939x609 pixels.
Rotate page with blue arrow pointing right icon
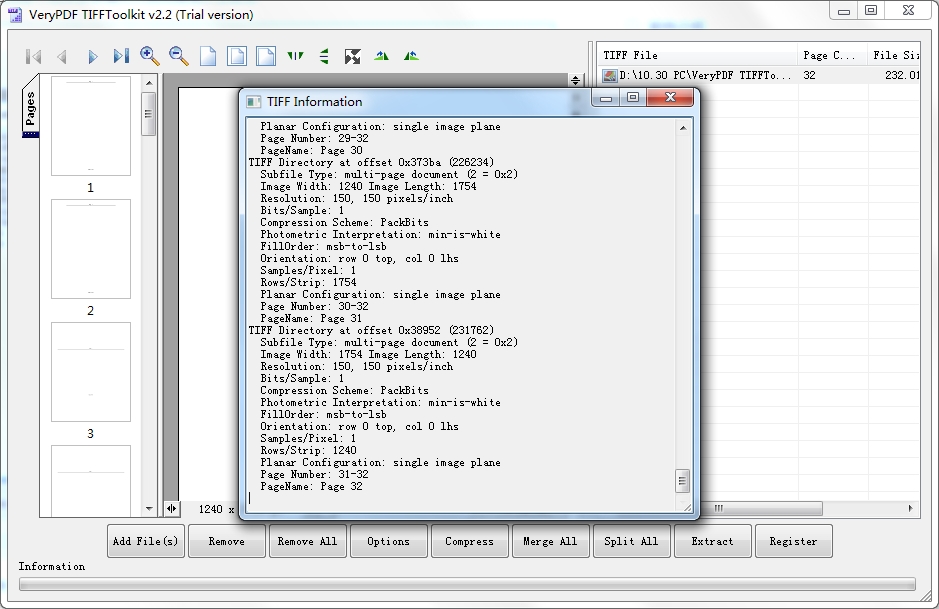[x=381, y=56]
